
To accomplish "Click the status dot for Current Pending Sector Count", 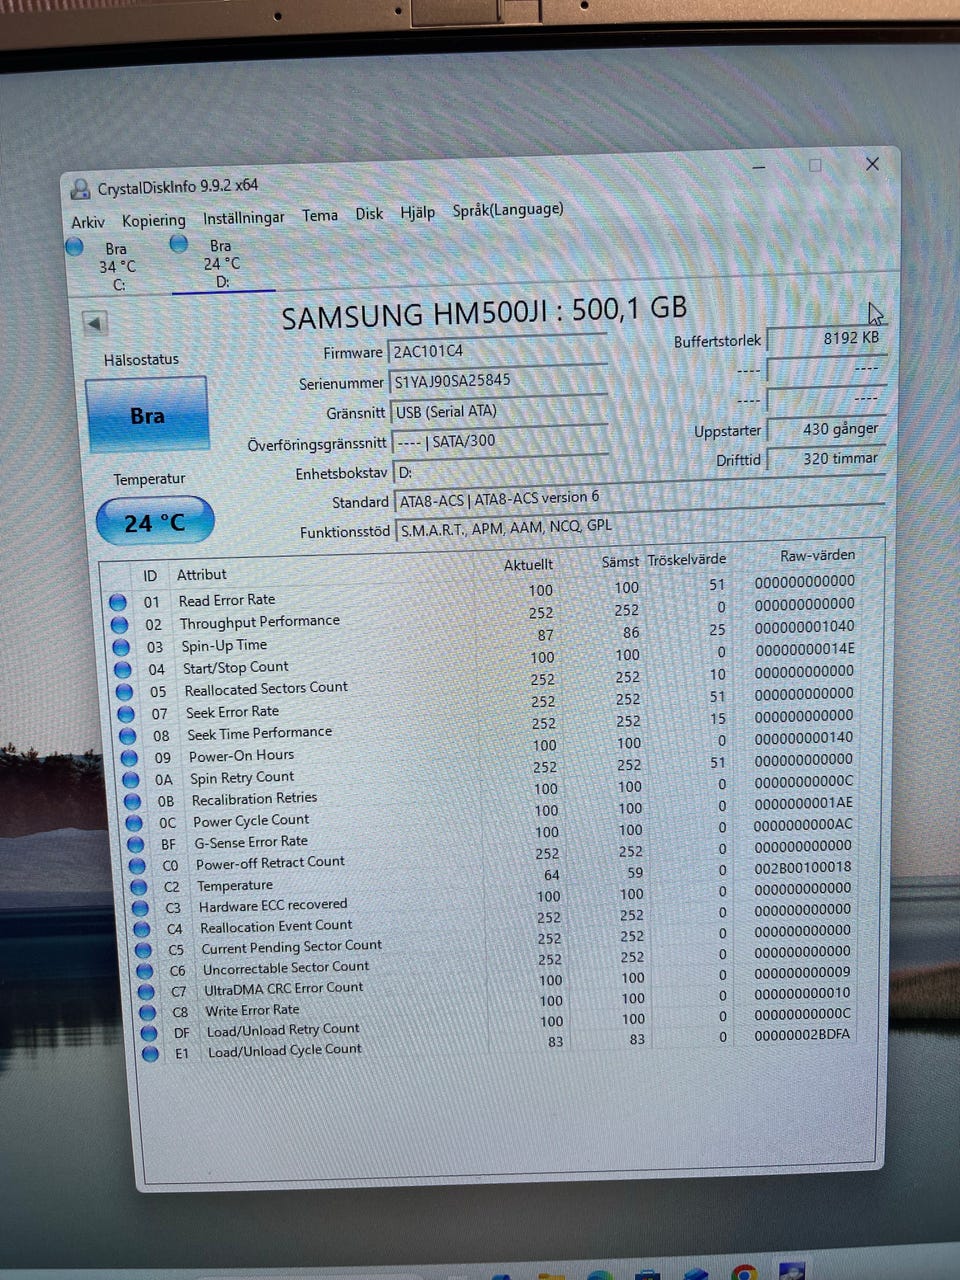I will 144,950.
